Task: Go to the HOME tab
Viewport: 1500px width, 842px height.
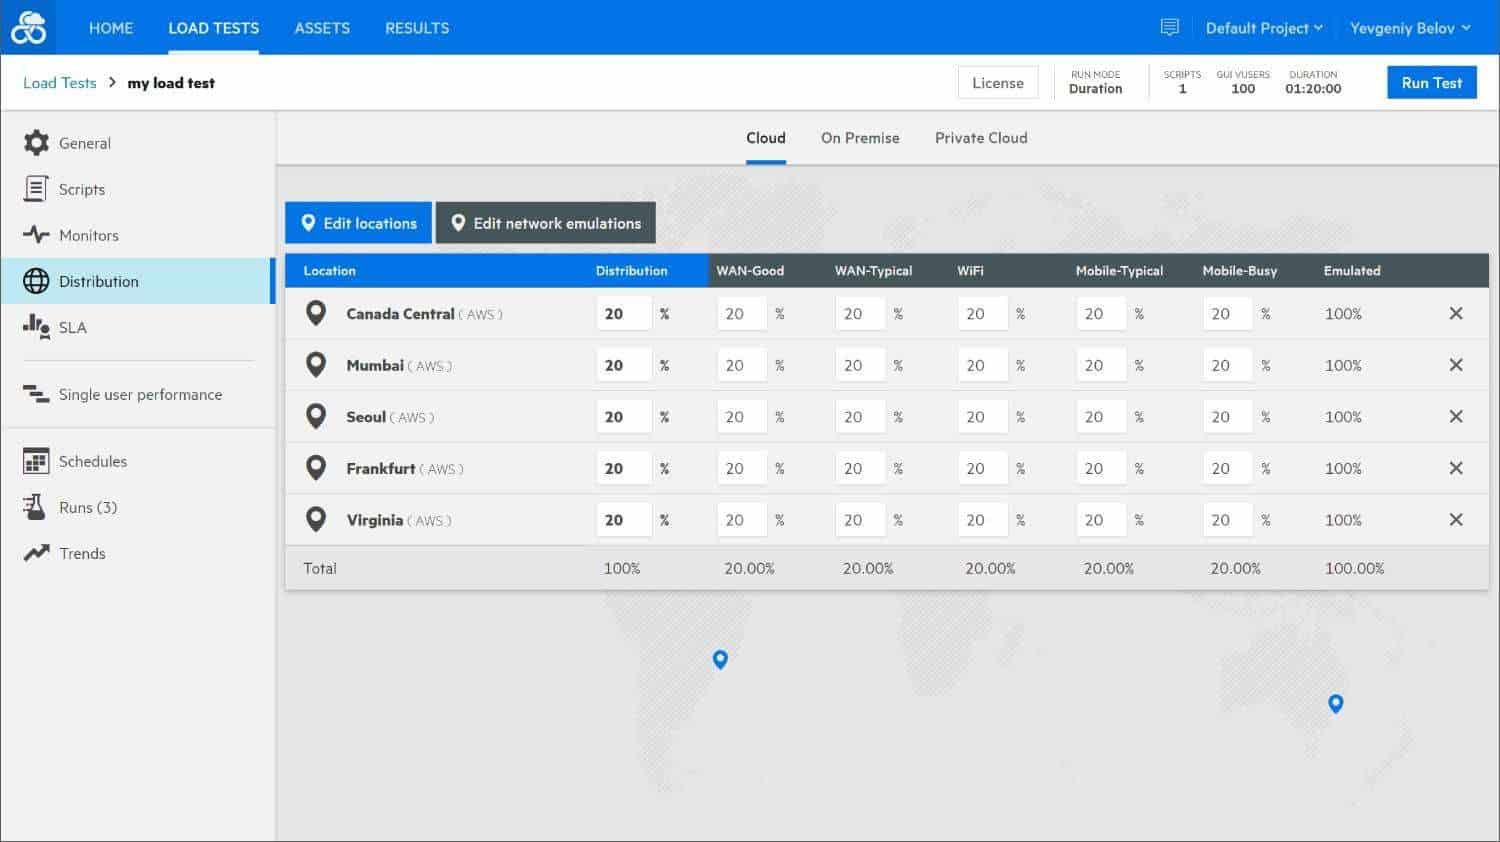Action: [x=111, y=28]
